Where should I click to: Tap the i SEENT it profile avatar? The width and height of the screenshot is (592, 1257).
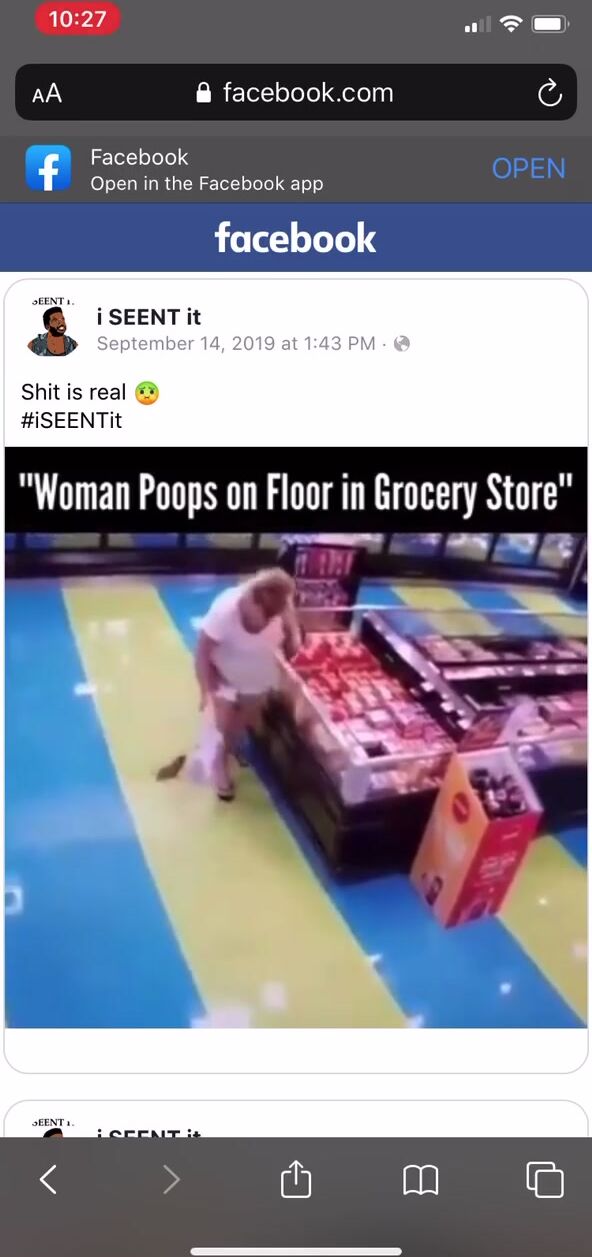[x=52, y=326]
